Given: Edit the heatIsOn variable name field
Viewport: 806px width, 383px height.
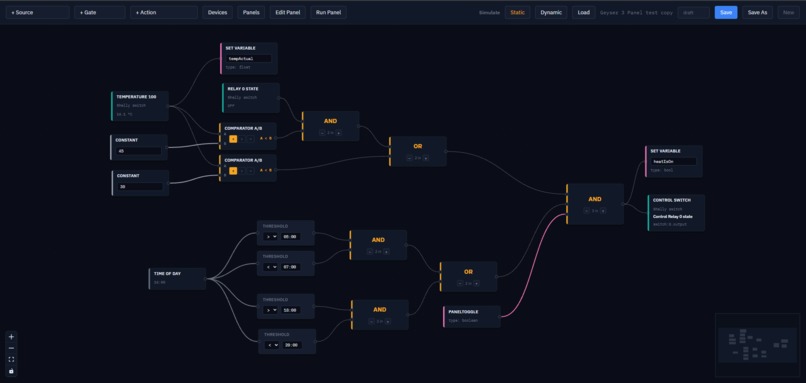Looking at the screenshot, I should 673,161.
